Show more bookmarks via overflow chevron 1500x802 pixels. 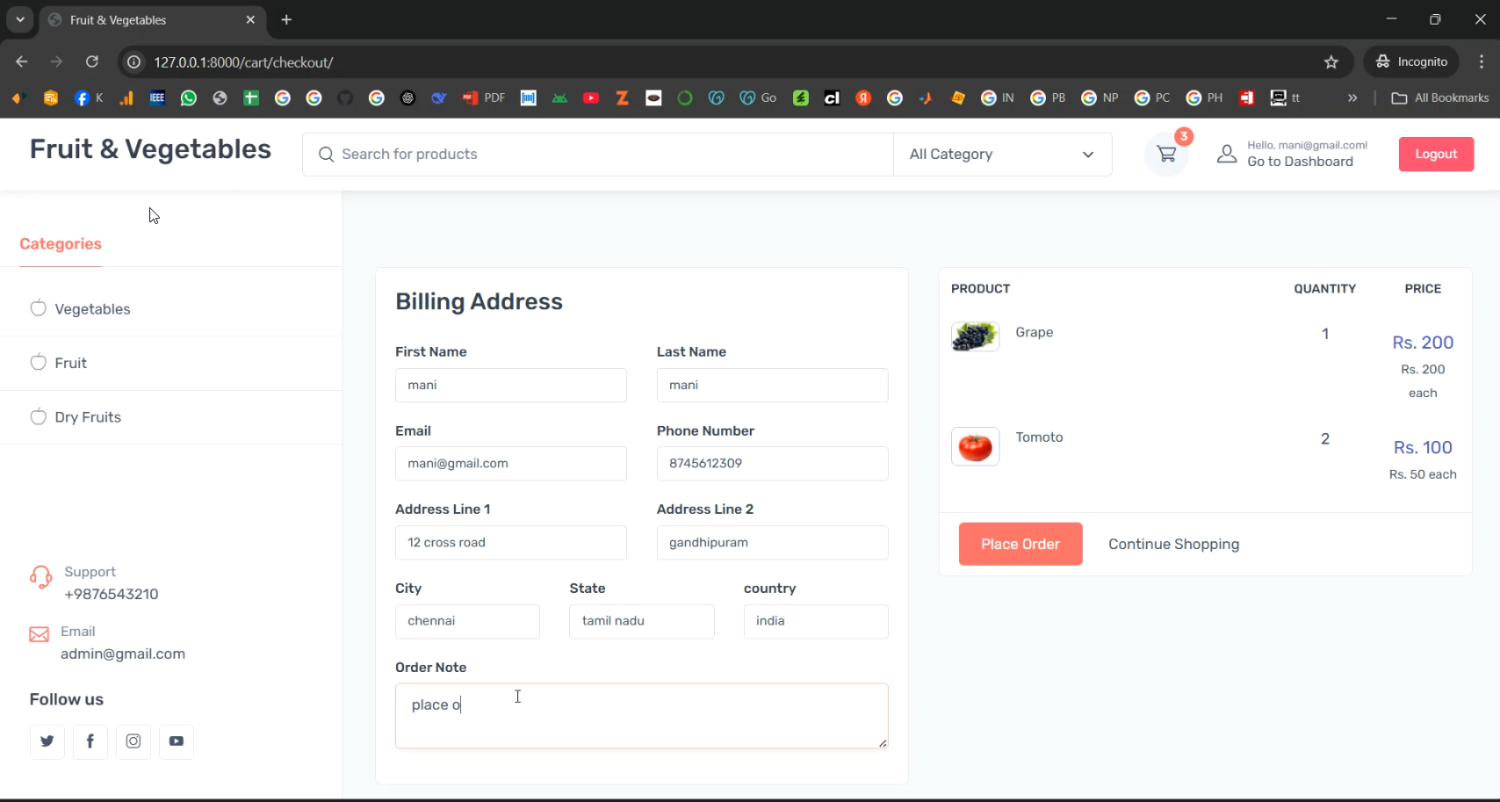click(1352, 98)
